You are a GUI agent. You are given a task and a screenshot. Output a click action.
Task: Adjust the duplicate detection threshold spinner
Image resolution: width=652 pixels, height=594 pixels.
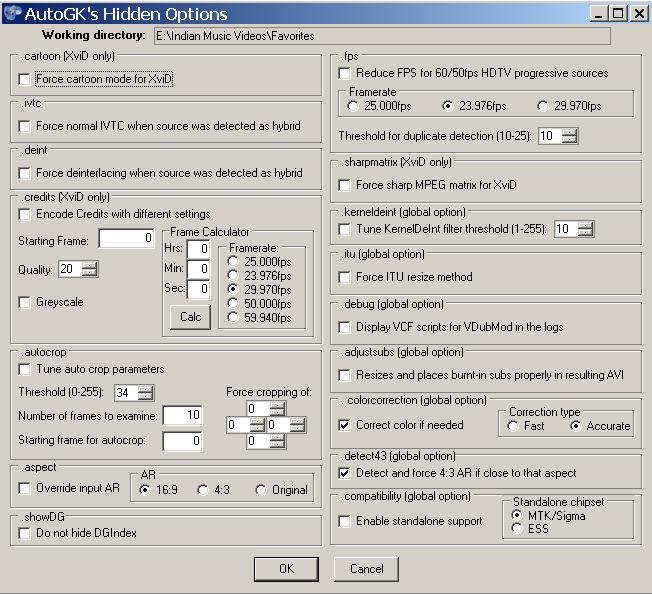tap(569, 136)
